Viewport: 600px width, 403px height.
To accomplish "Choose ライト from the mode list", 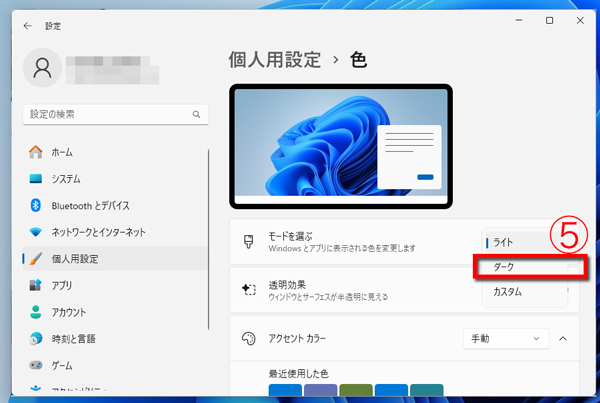I will click(516, 242).
